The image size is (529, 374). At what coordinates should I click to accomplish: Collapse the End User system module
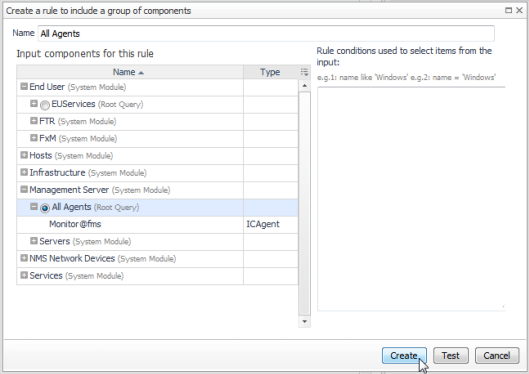click(24, 86)
